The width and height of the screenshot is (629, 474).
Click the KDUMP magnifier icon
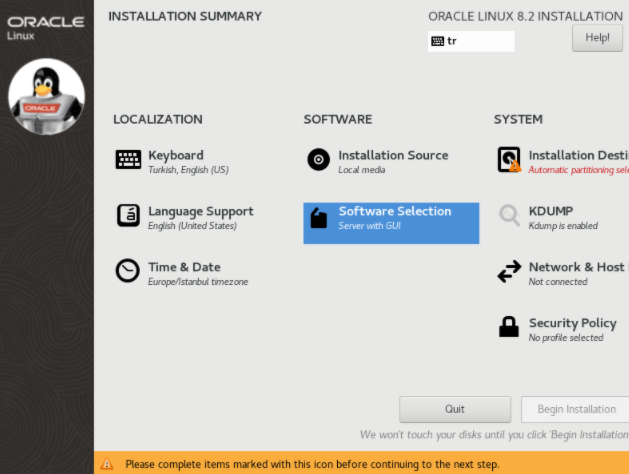[x=509, y=216]
